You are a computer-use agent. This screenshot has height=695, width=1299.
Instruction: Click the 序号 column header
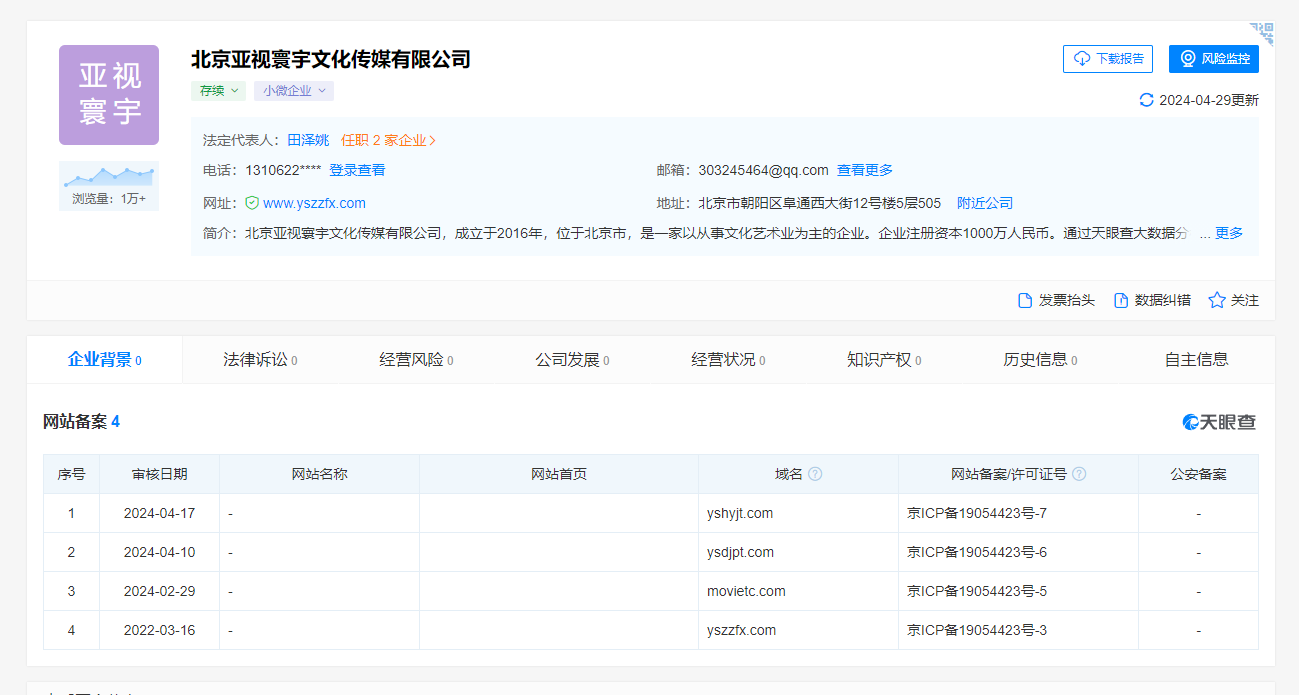tap(71, 474)
